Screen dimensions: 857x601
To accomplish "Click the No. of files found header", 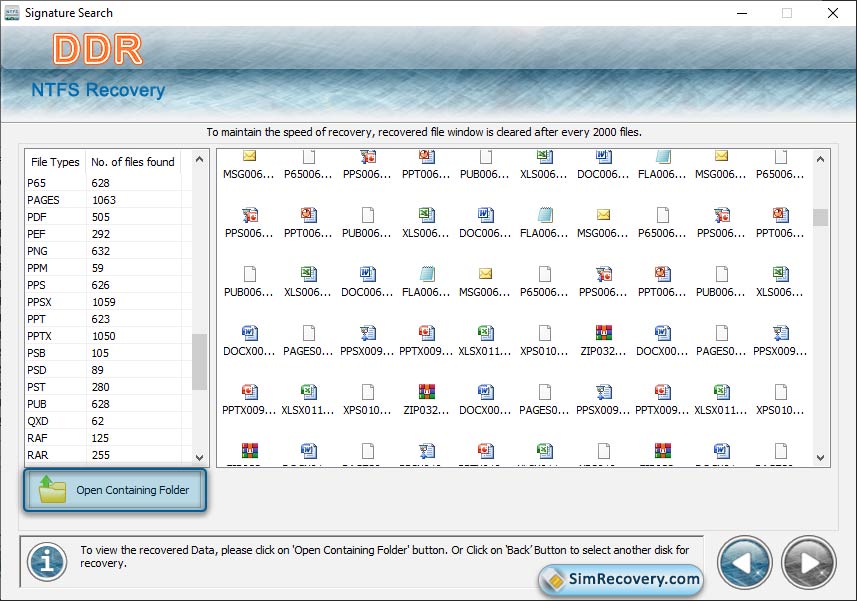I will coord(133,162).
